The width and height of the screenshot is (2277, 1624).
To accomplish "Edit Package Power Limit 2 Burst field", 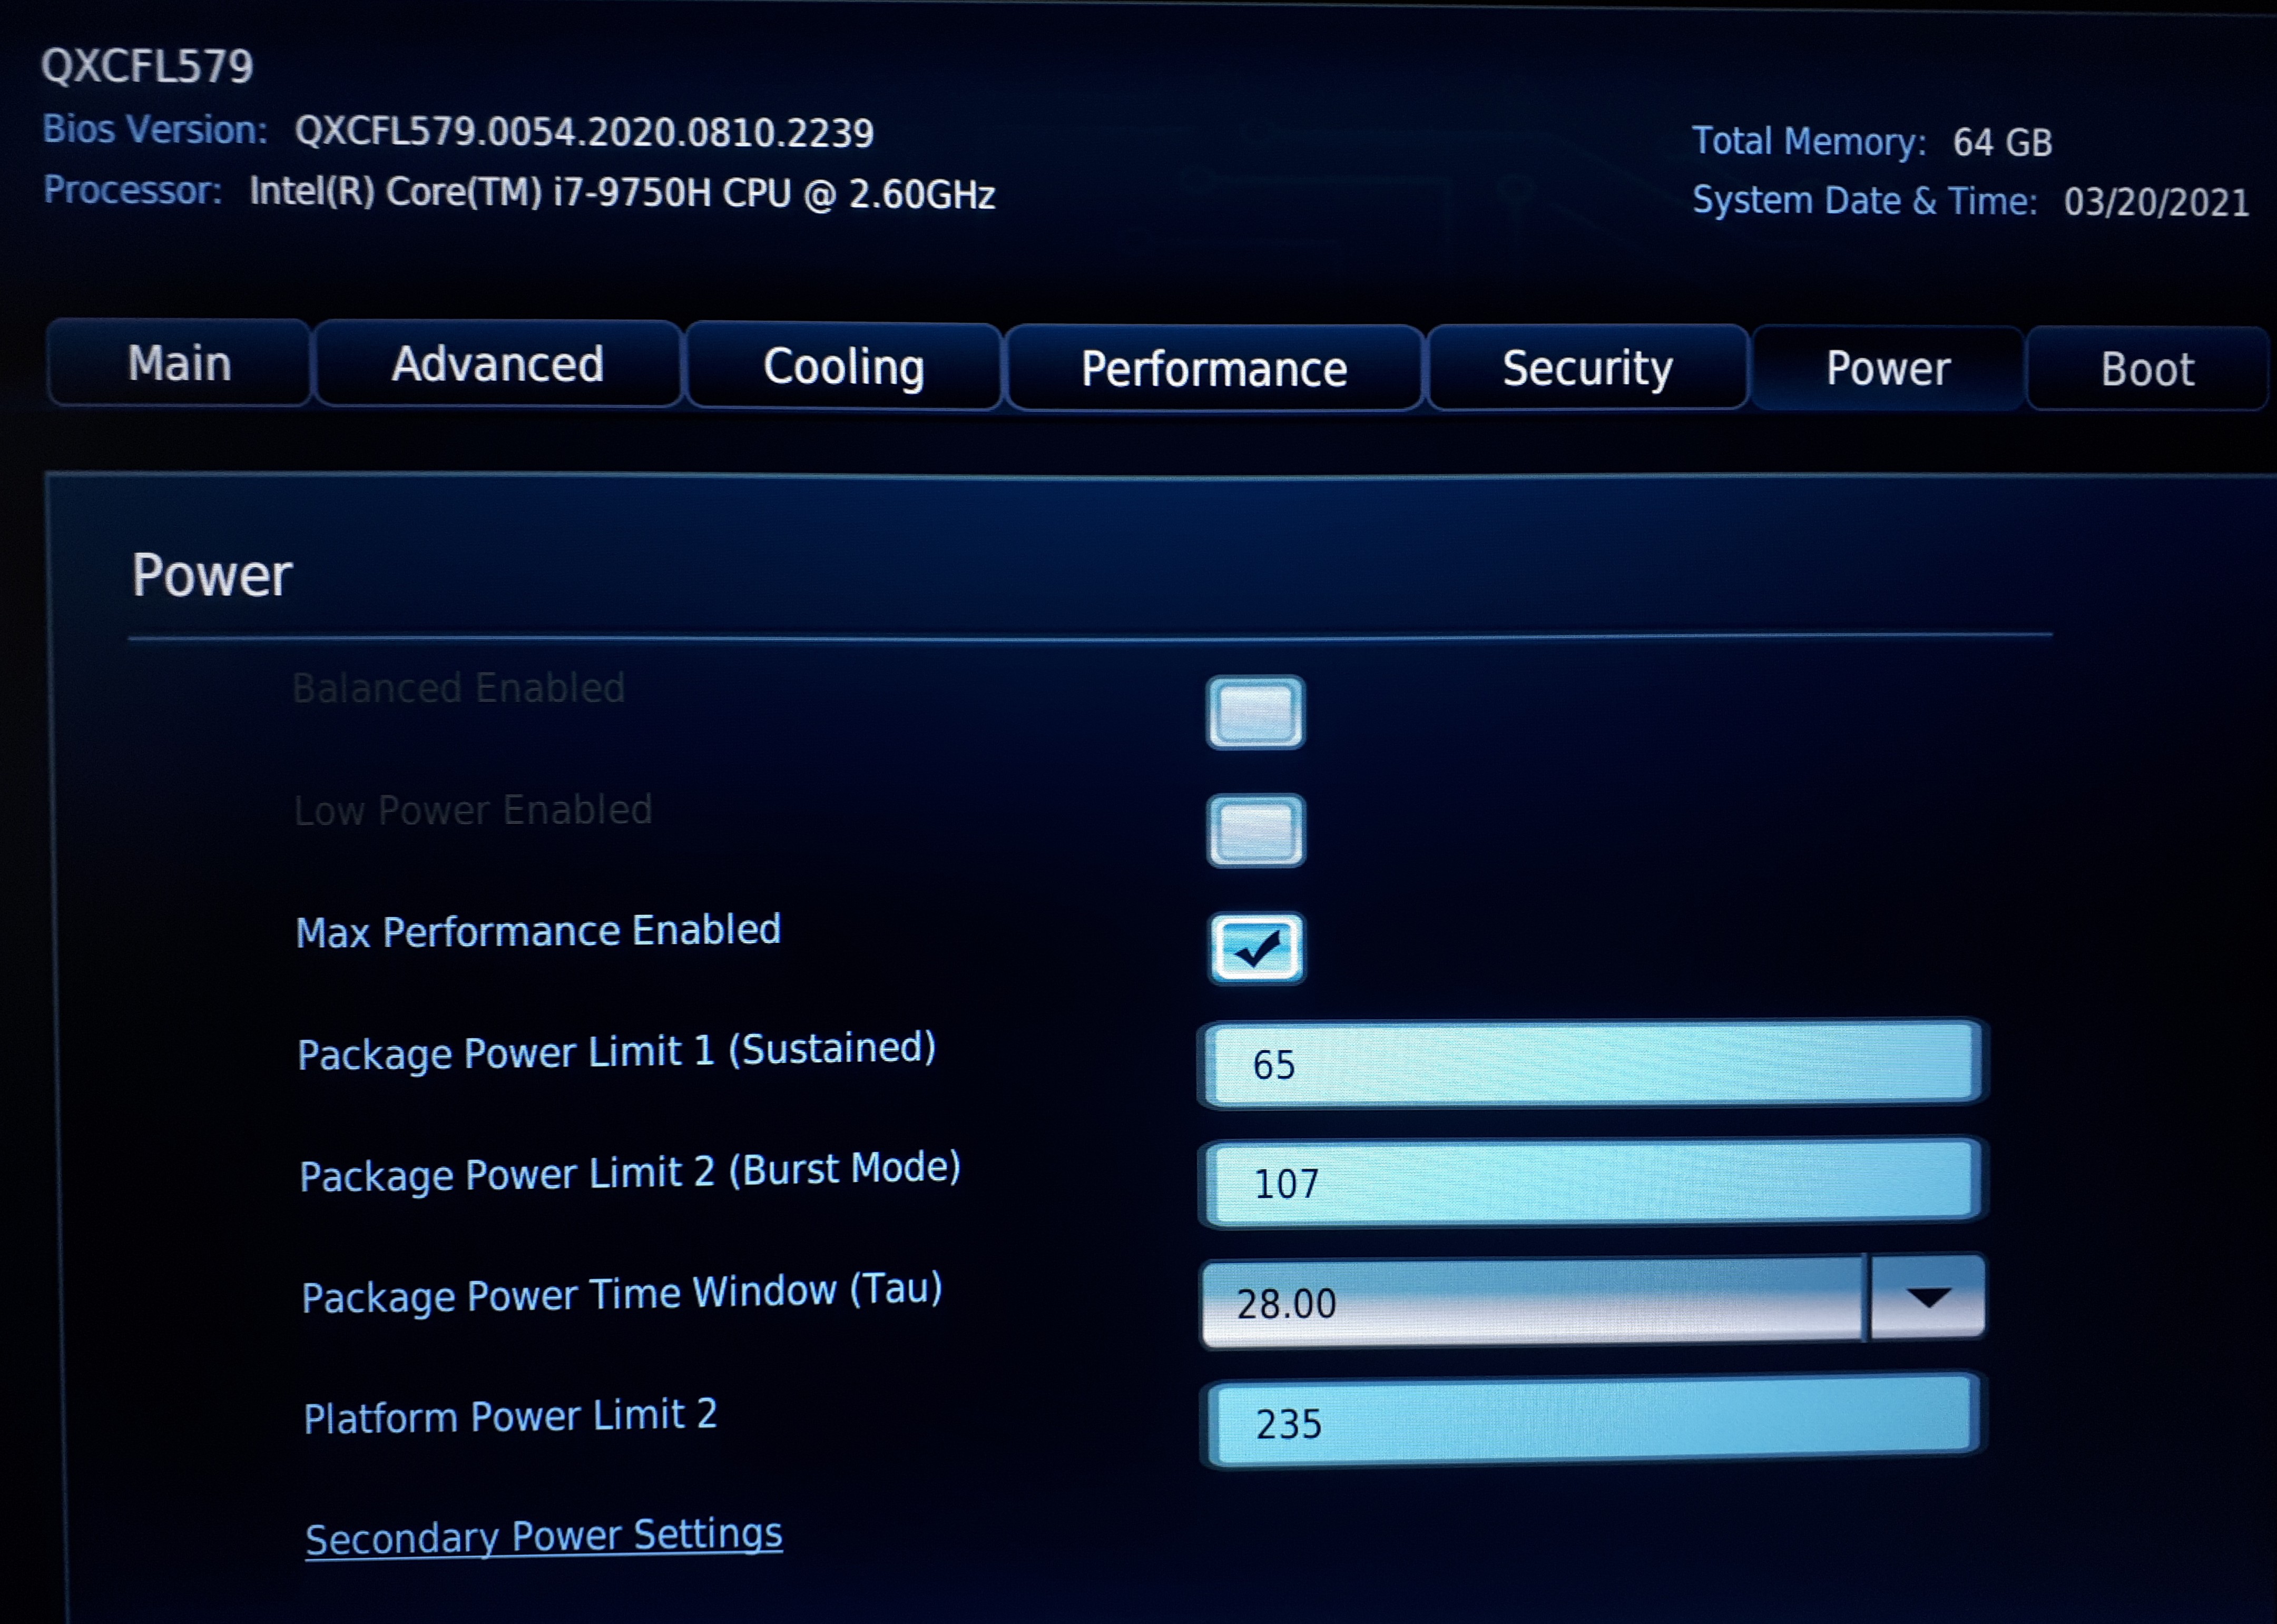I will [1592, 1182].
